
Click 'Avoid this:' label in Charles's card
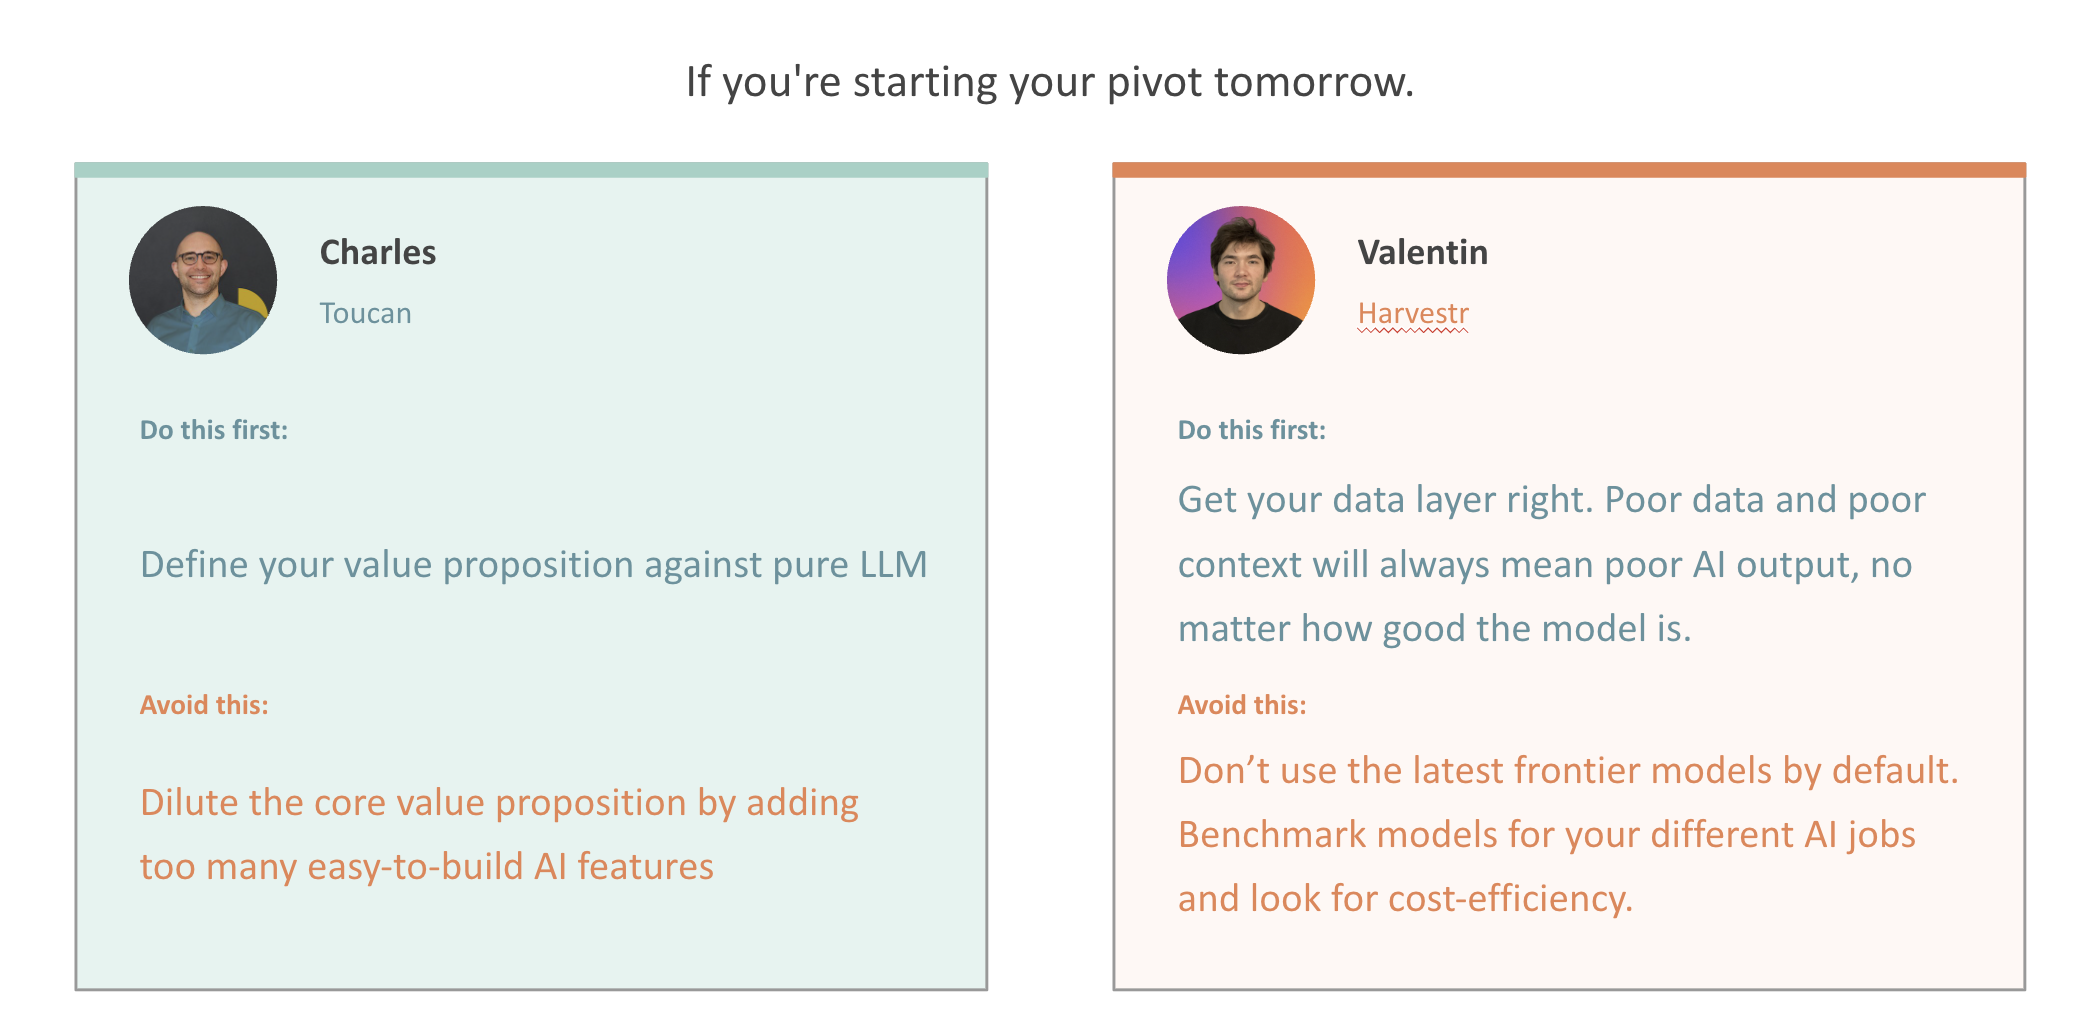coord(204,705)
